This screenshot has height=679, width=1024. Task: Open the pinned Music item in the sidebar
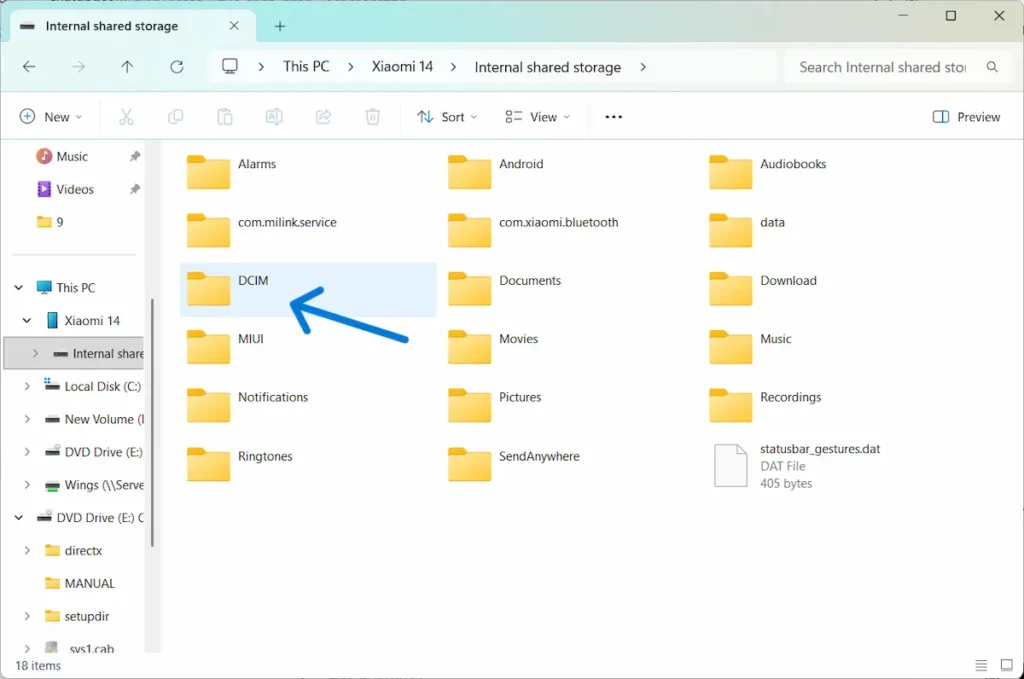(72, 156)
